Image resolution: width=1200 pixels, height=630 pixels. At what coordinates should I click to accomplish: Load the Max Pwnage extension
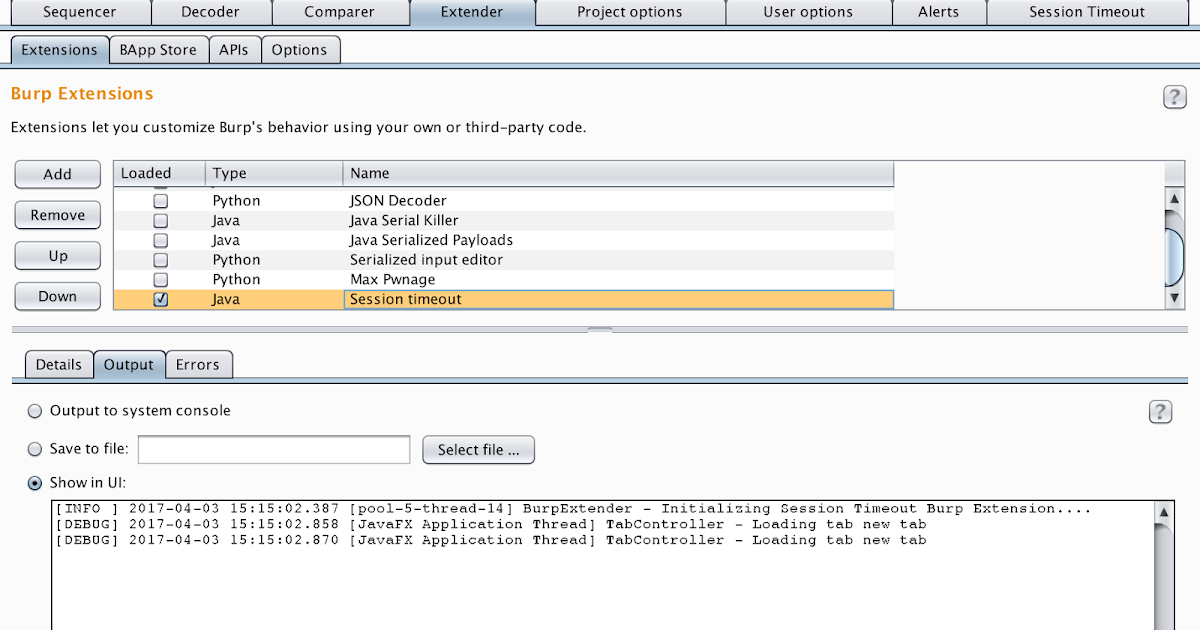pyautogui.click(x=160, y=279)
